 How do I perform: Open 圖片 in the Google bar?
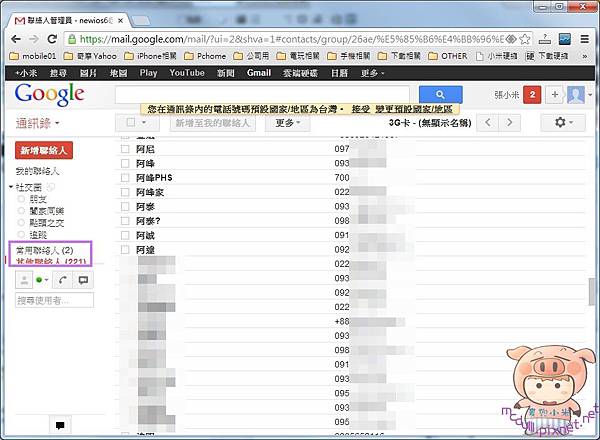click(88, 73)
